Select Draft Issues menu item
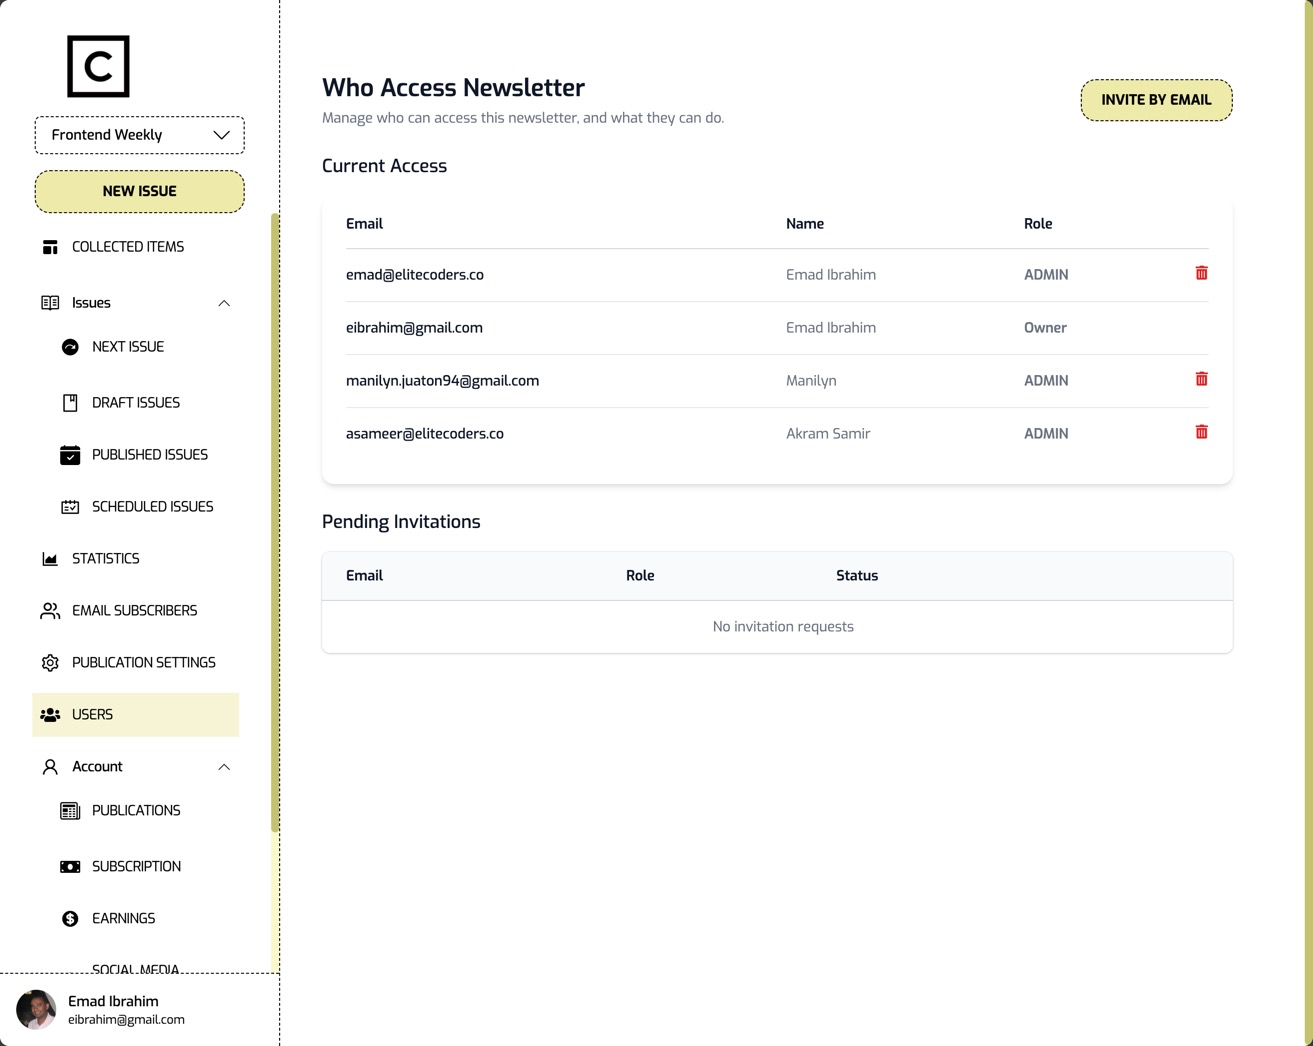 [x=135, y=403]
